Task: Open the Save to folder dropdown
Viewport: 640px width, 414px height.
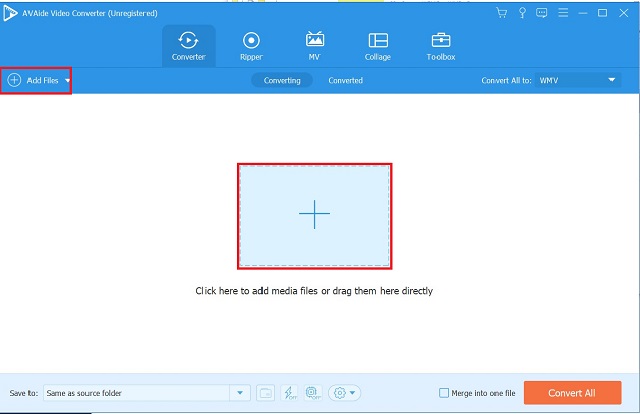Action: click(240, 393)
